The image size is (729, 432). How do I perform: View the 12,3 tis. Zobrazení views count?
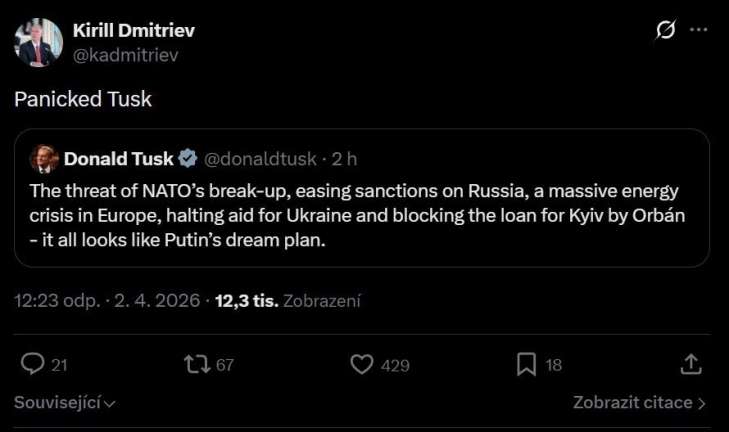tap(288, 300)
